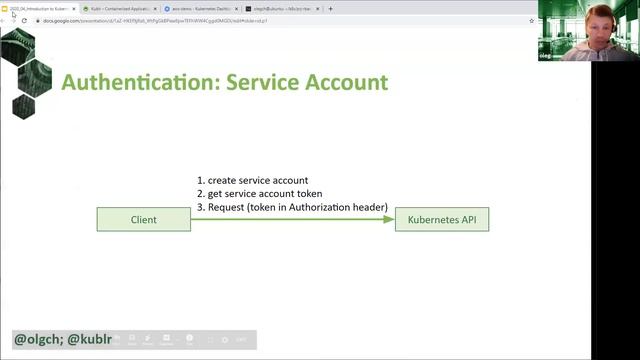640x360 pixels.
Task: Close the Introduction to Kubernetes tab
Action: click(x=74, y=9)
